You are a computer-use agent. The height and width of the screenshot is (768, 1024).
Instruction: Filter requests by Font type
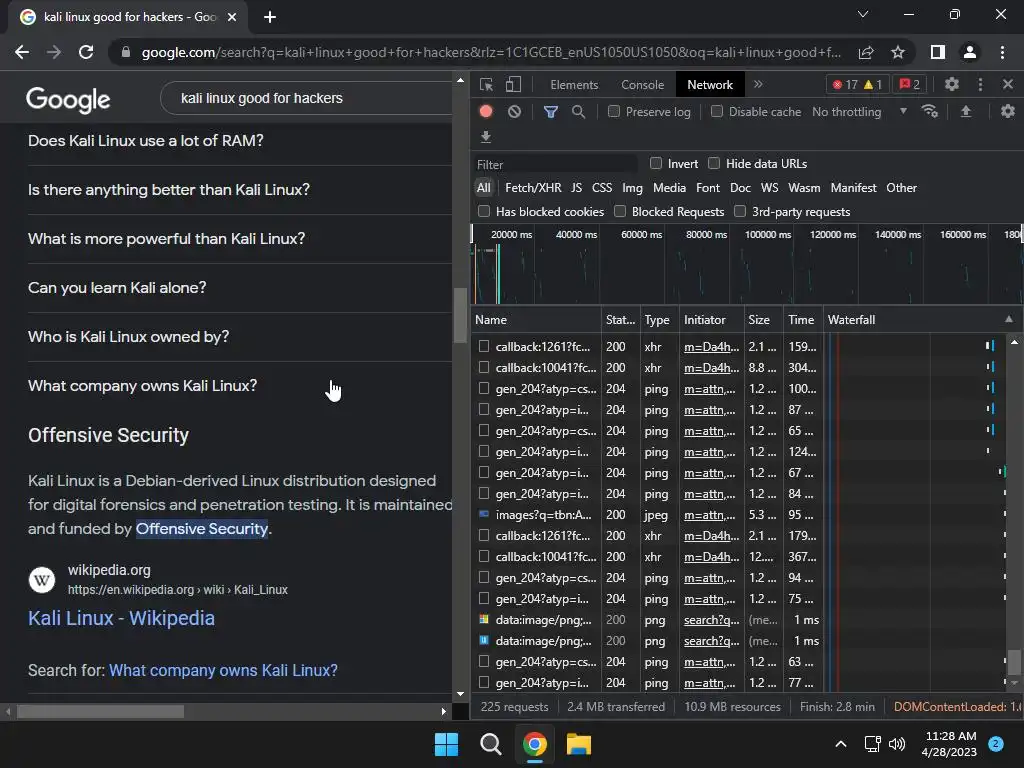point(708,188)
